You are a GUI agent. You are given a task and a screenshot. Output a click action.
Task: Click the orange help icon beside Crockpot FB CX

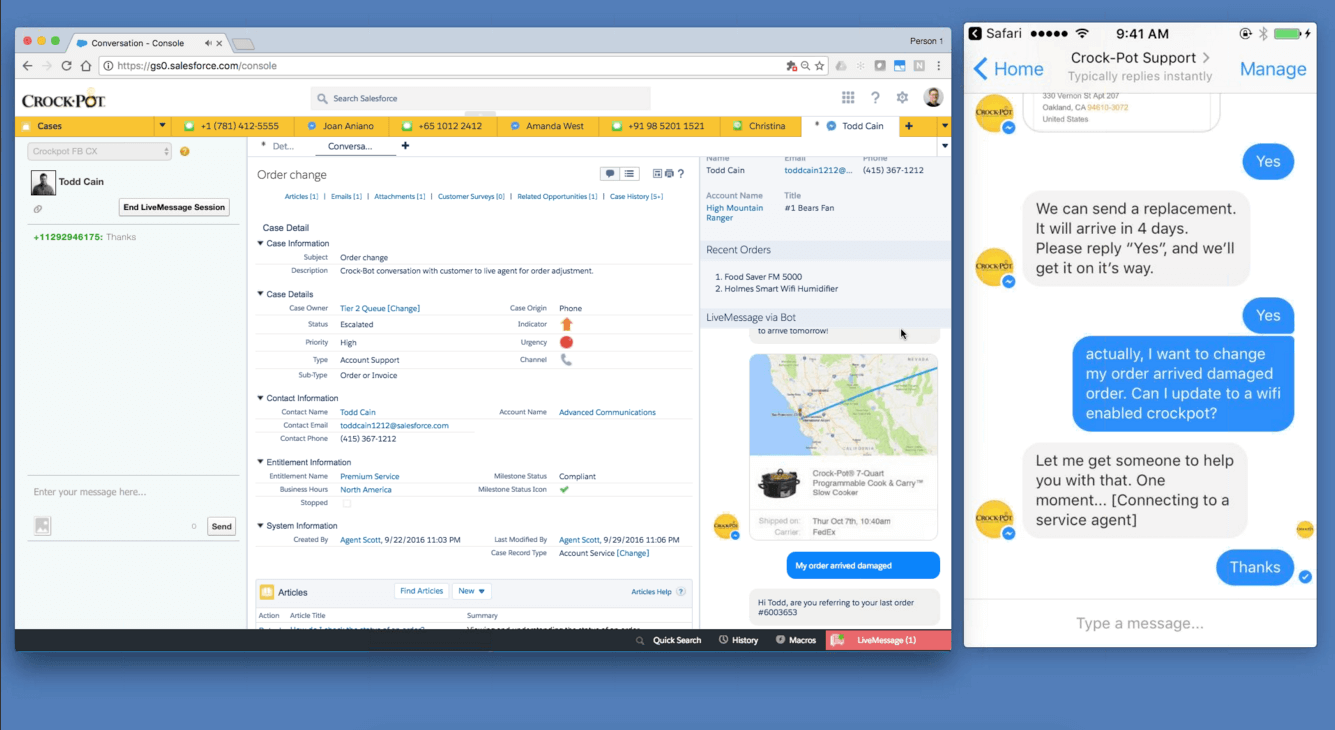pos(185,152)
